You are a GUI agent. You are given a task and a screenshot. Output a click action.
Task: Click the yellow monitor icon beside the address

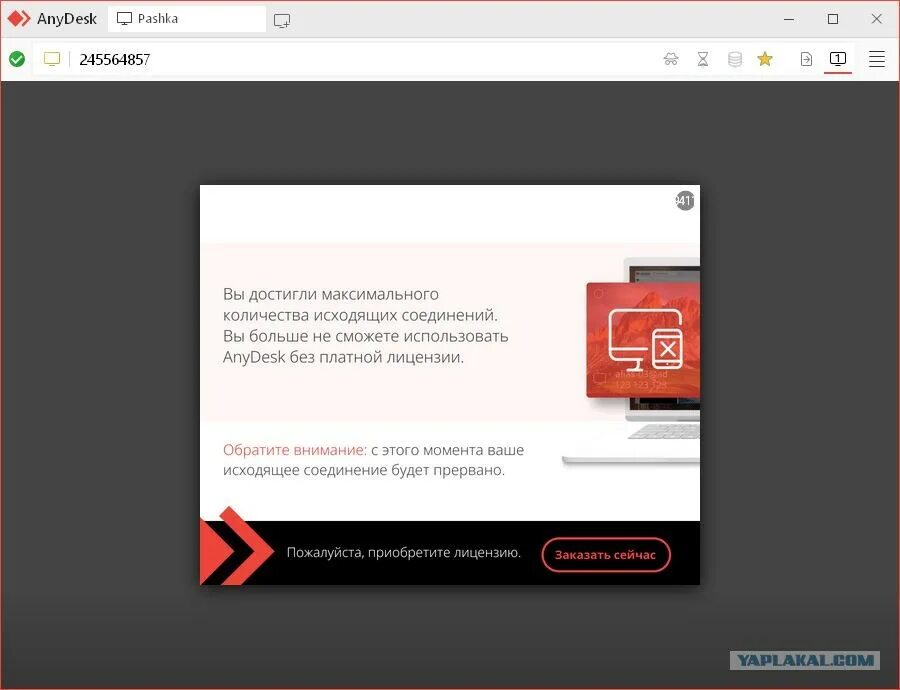tap(52, 59)
